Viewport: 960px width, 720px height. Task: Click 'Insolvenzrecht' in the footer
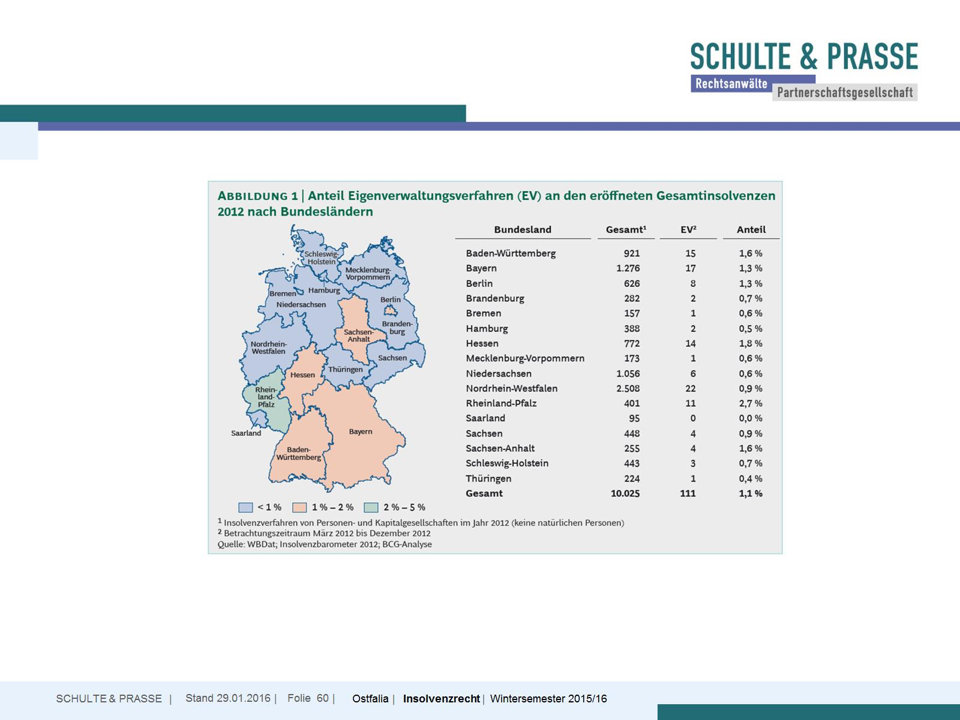441,698
